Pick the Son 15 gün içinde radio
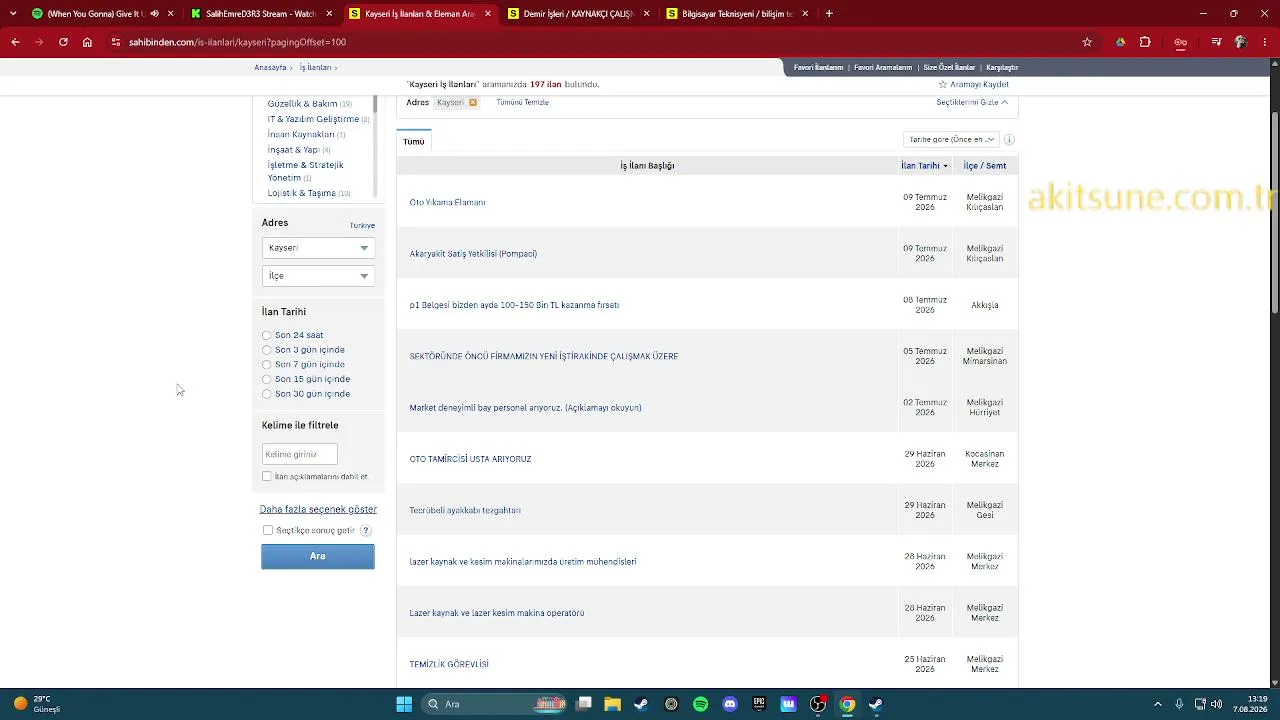 (x=266, y=379)
